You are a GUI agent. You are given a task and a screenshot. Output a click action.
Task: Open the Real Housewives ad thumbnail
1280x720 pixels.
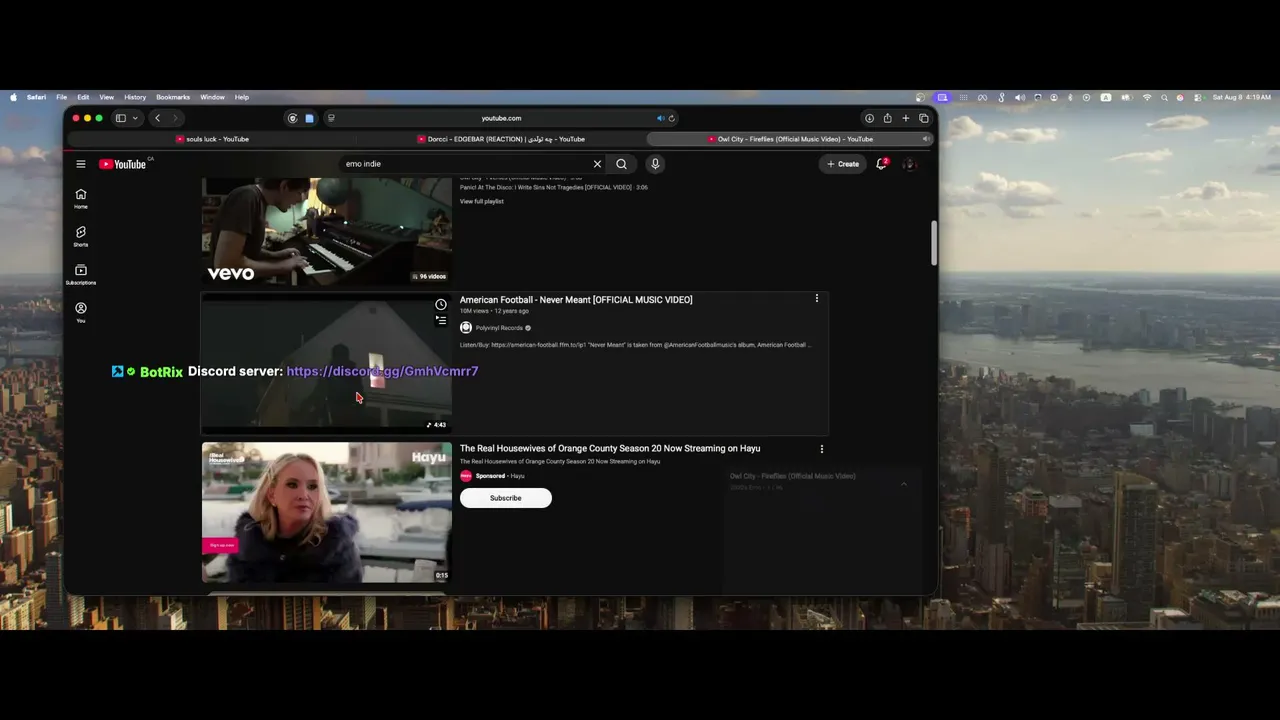coord(327,512)
